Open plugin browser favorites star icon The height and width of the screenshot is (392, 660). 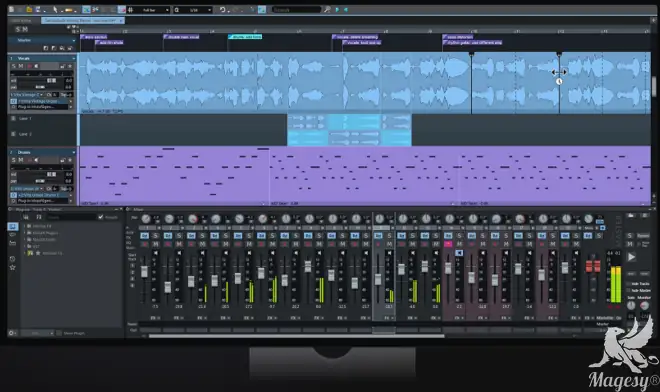pos(12,267)
